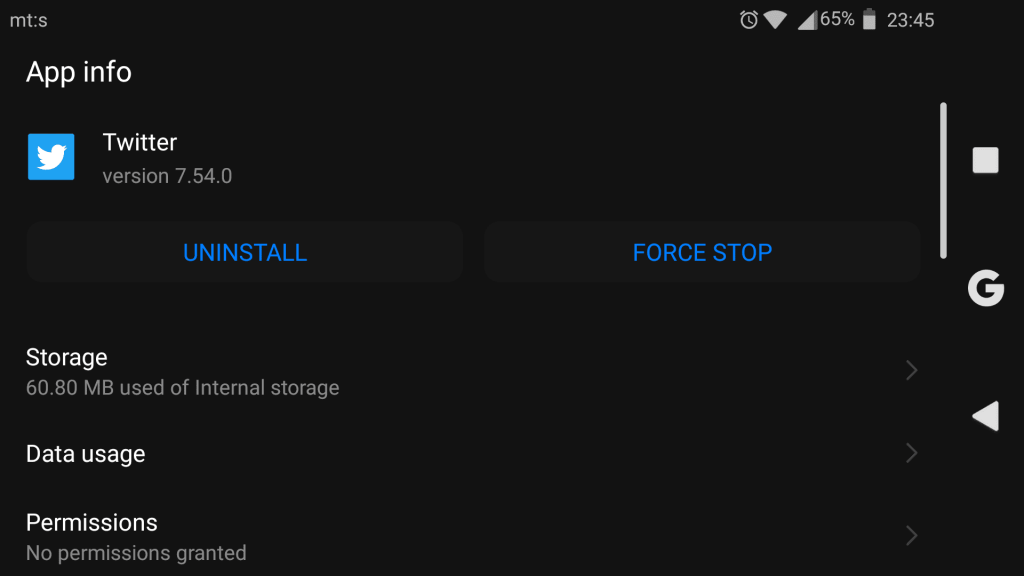The image size is (1024, 576).
Task: Open the Storage settings entry
Action: click(x=473, y=372)
